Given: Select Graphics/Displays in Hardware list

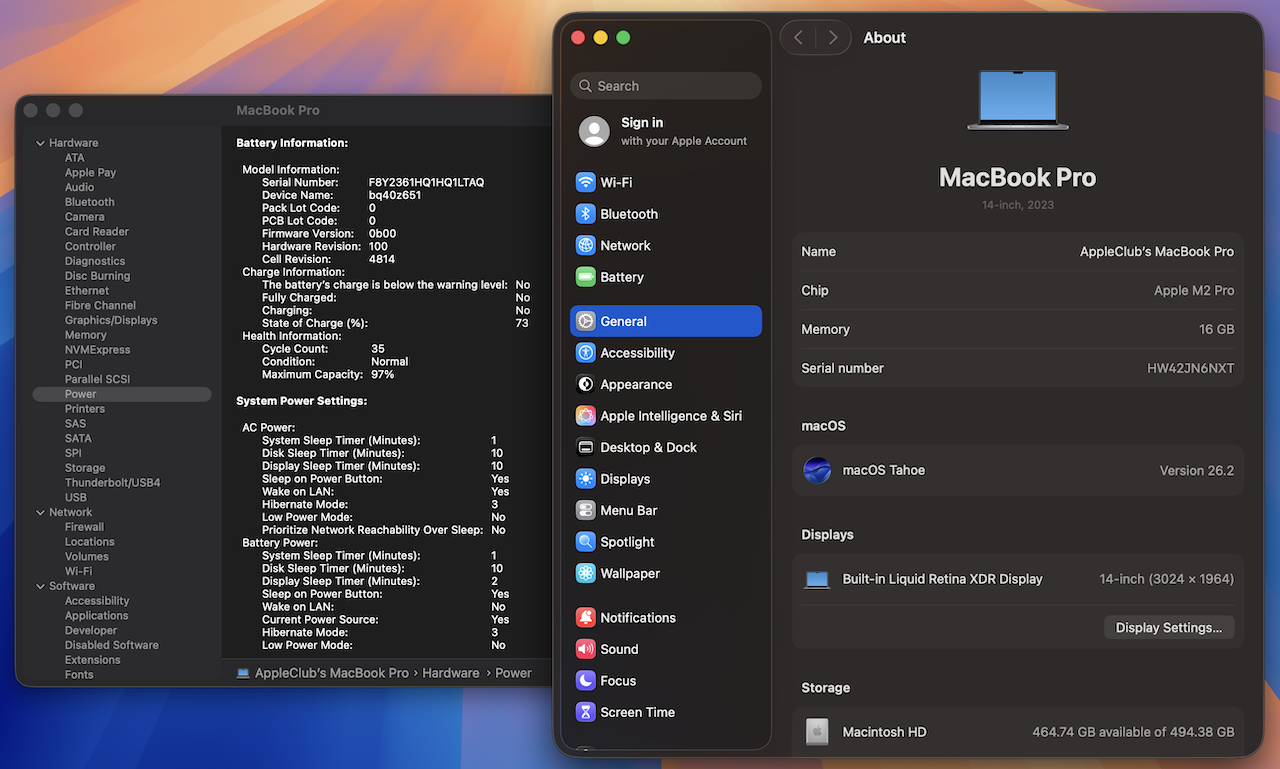Looking at the screenshot, I should (110, 320).
